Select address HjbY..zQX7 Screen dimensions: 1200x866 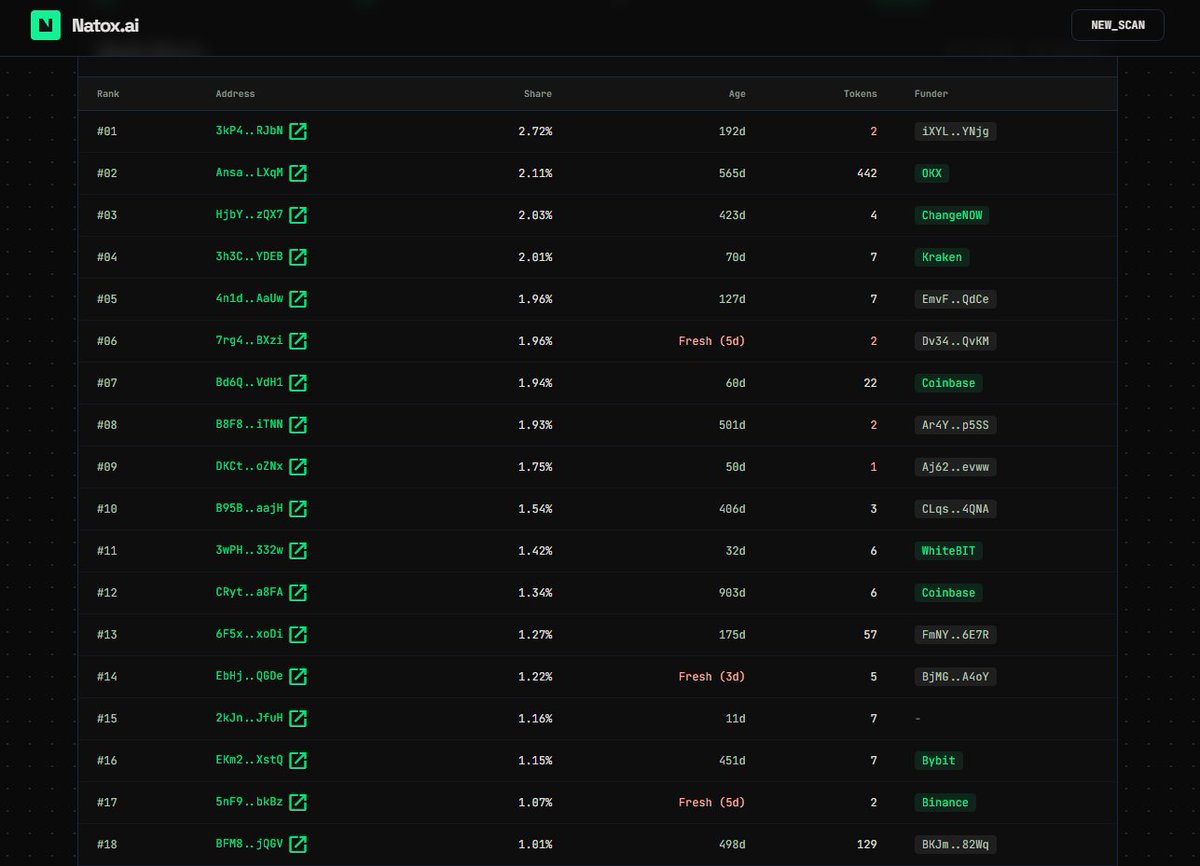249,215
